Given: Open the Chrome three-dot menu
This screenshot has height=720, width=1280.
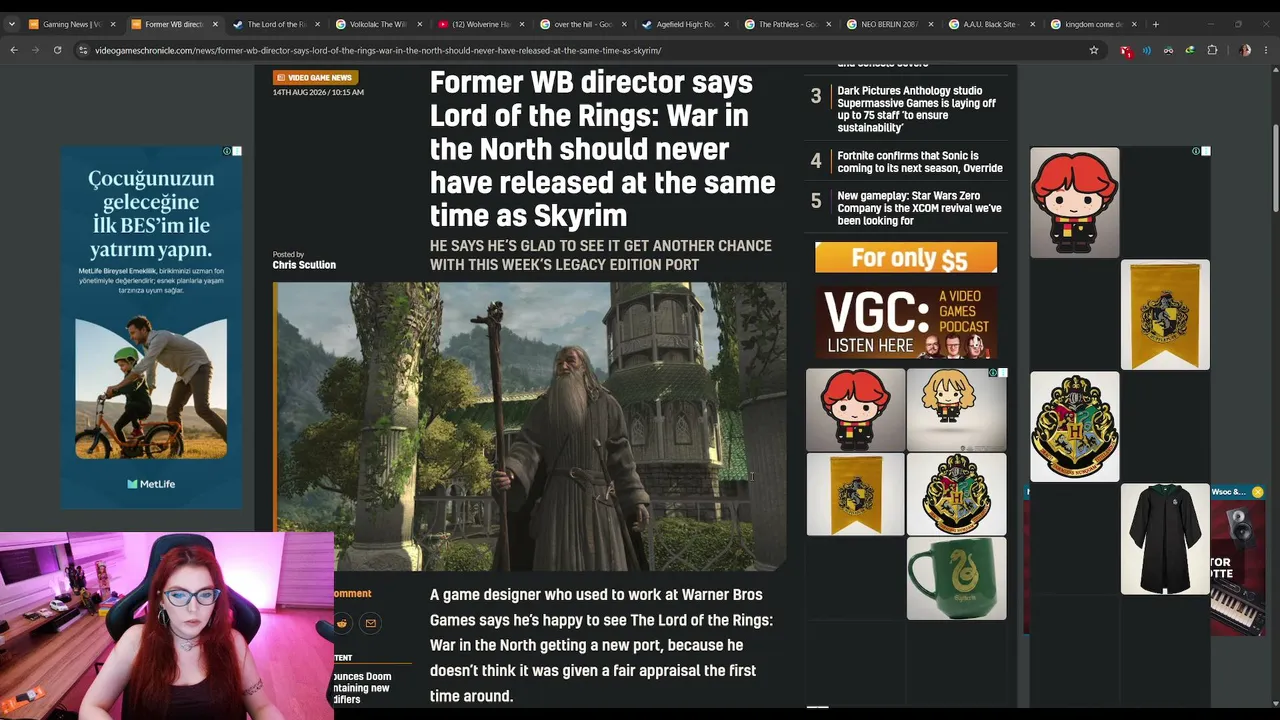Looking at the screenshot, I should tap(1267, 50).
